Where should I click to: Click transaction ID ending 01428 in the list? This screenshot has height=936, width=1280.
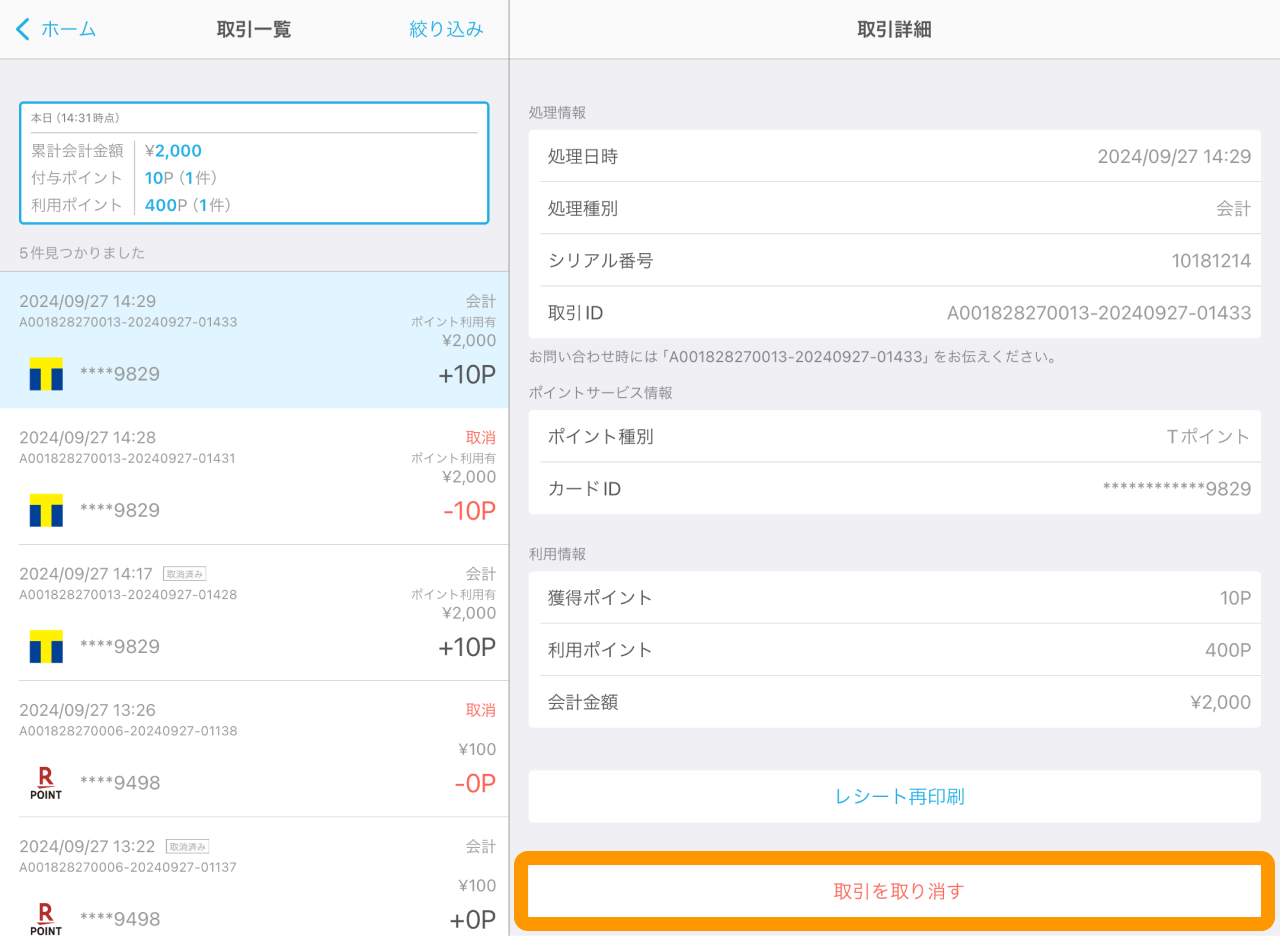point(128,594)
